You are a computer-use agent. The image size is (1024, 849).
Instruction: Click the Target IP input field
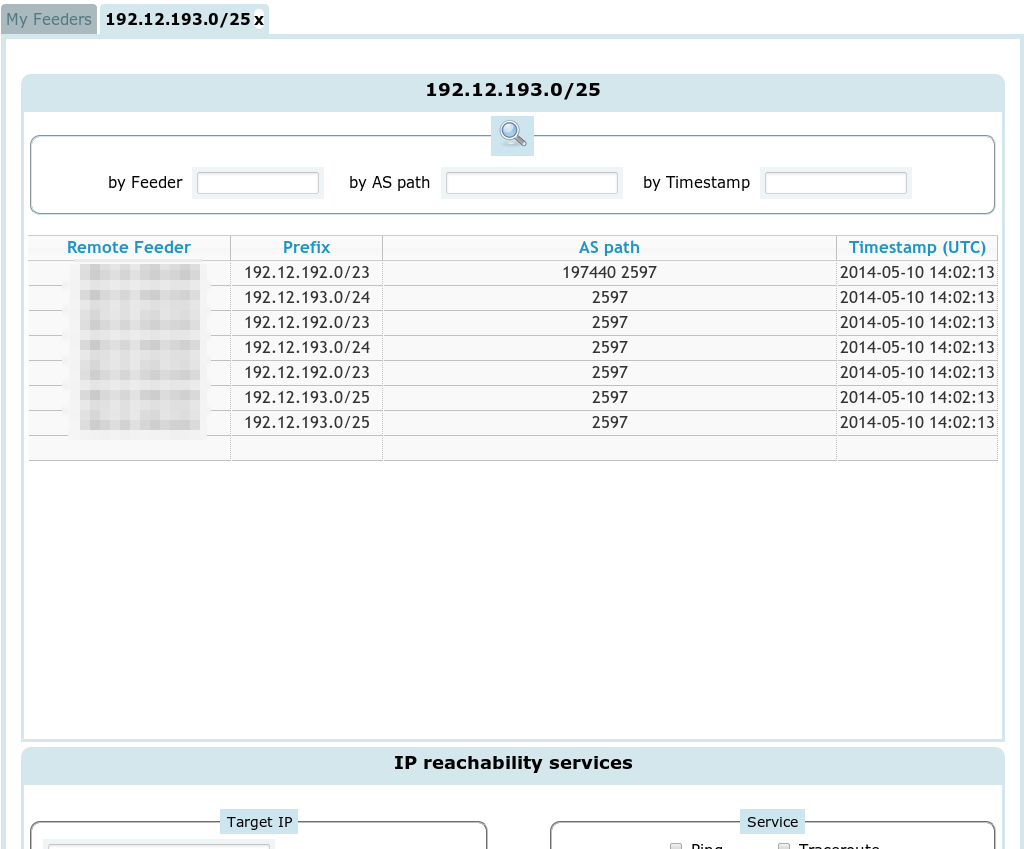tap(160, 845)
